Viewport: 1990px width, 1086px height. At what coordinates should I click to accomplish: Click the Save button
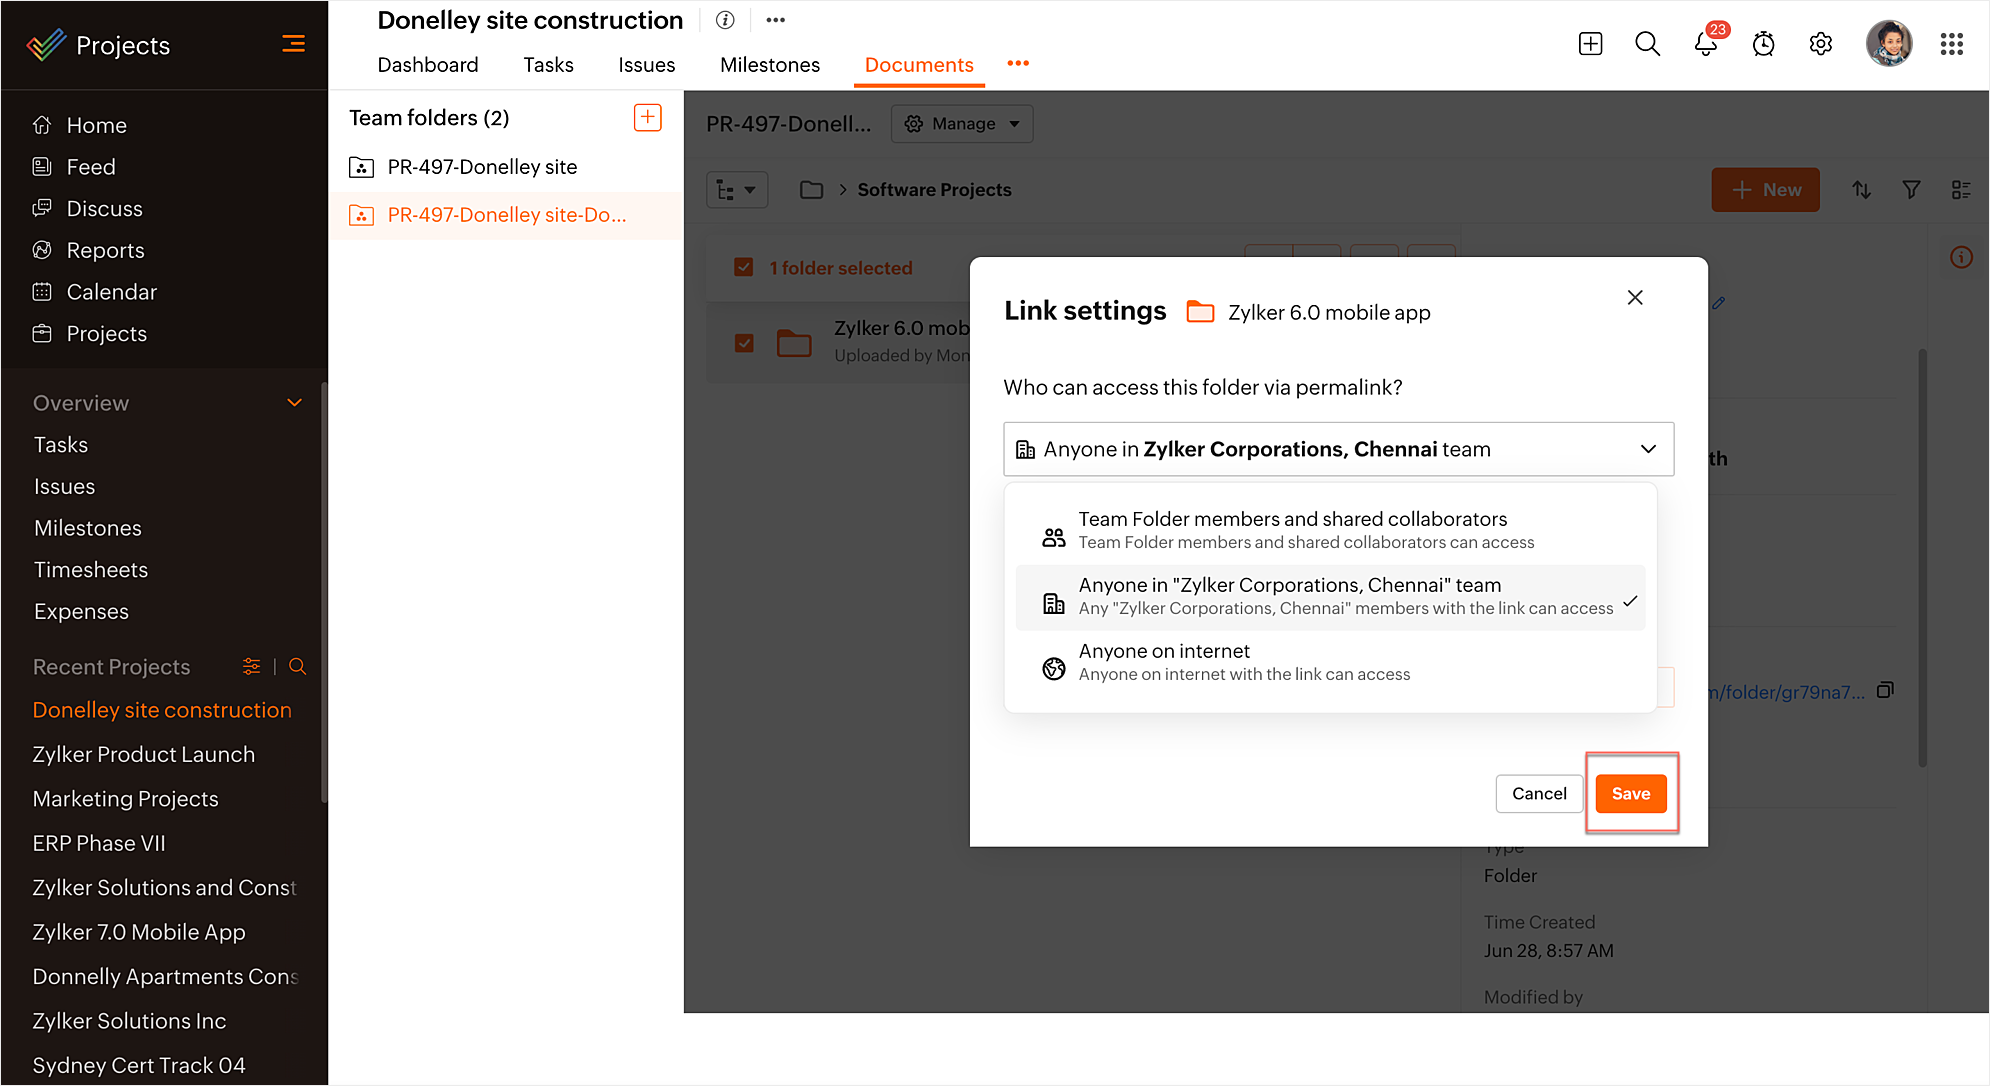click(x=1630, y=794)
